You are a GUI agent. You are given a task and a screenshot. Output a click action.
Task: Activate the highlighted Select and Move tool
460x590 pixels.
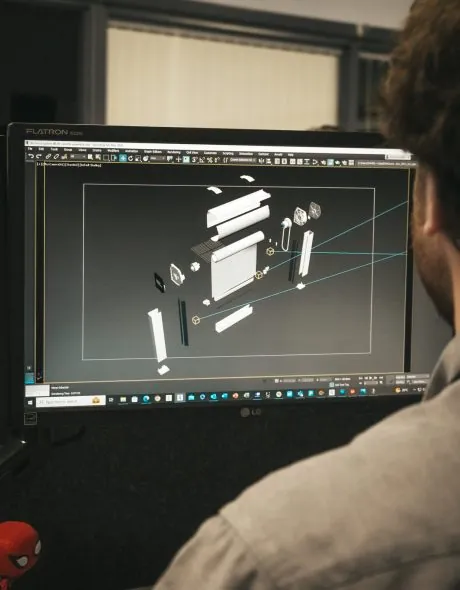(x=123, y=158)
